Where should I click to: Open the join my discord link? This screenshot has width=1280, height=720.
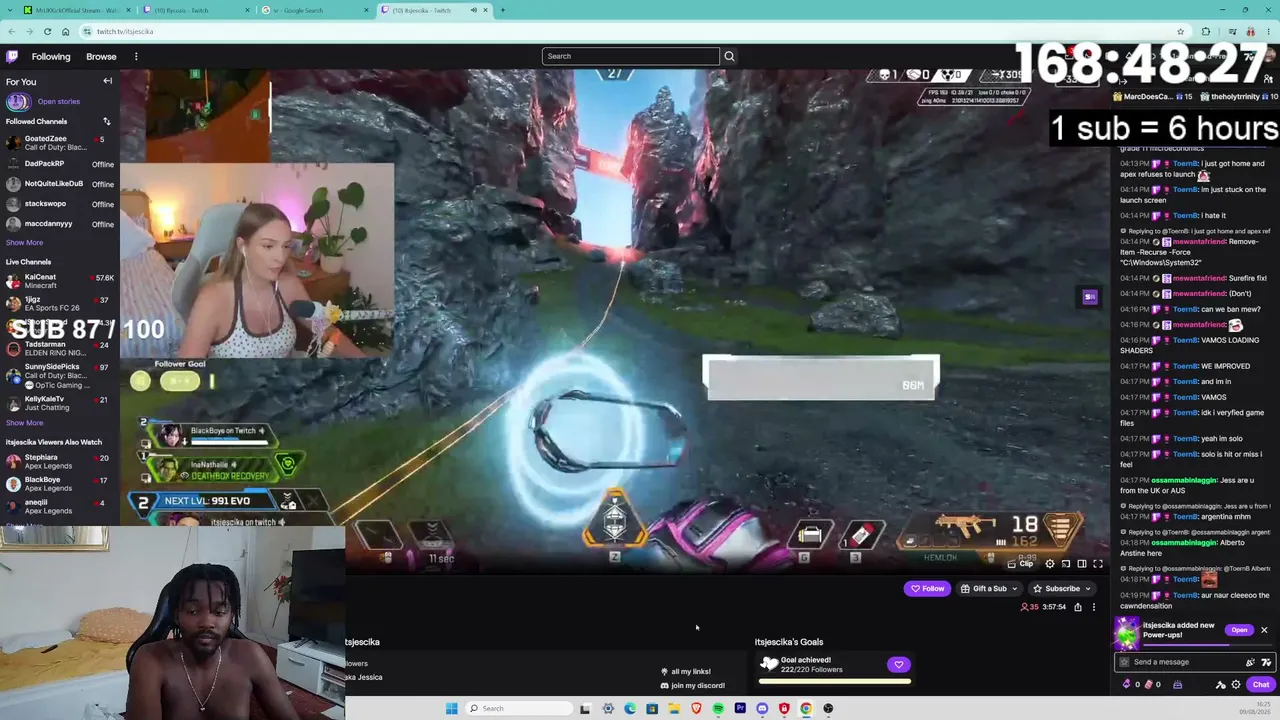pos(692,686)
